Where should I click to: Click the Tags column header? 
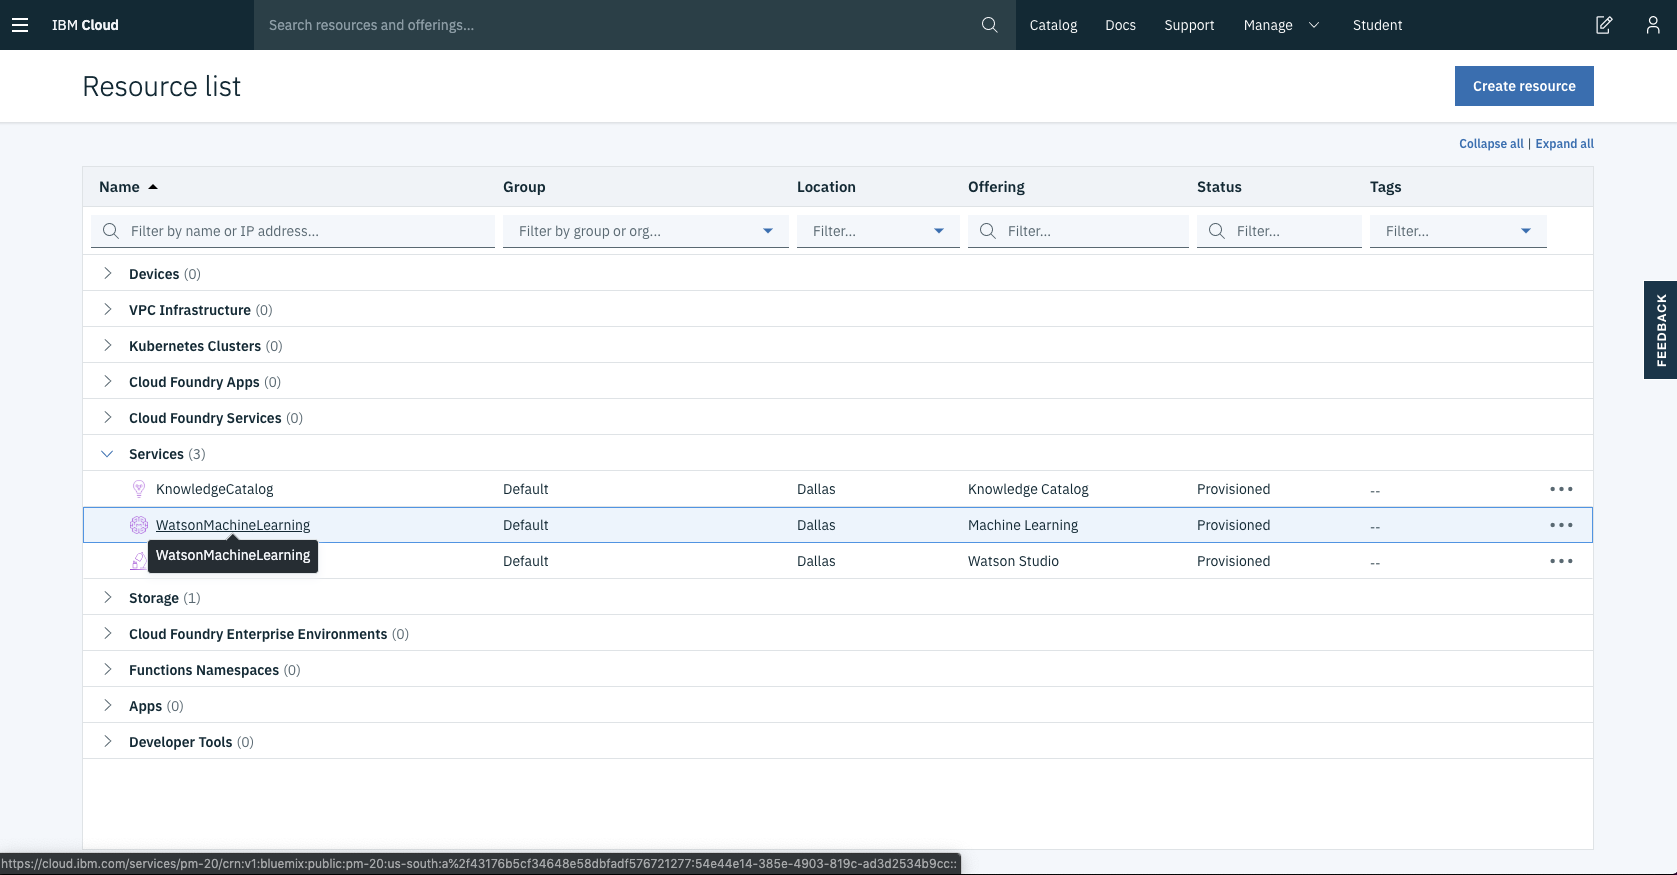point(1385,187)
